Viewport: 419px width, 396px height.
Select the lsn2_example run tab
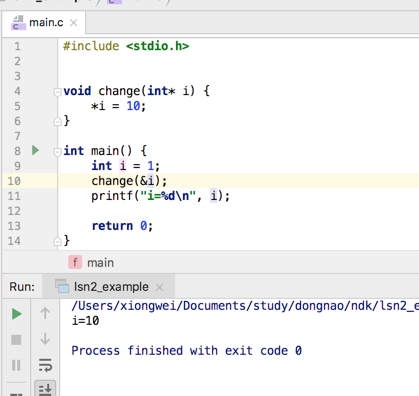pos(108,287)
